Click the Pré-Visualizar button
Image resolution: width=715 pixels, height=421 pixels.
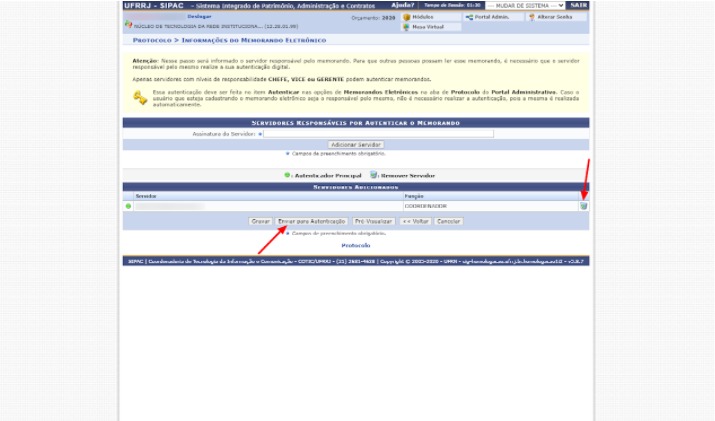[373, 221]
